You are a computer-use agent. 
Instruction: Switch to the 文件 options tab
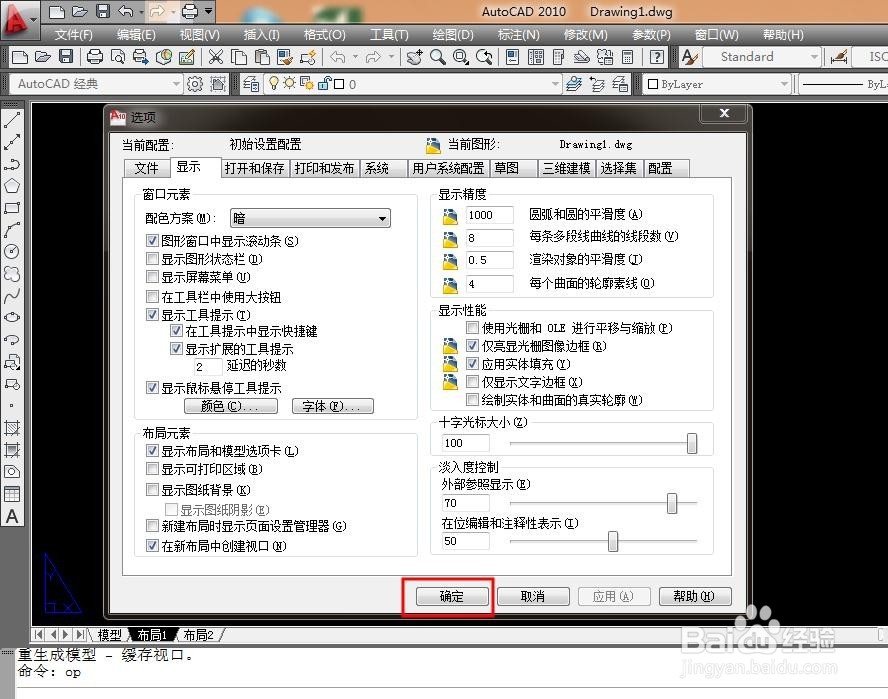[x=146, y=168]
